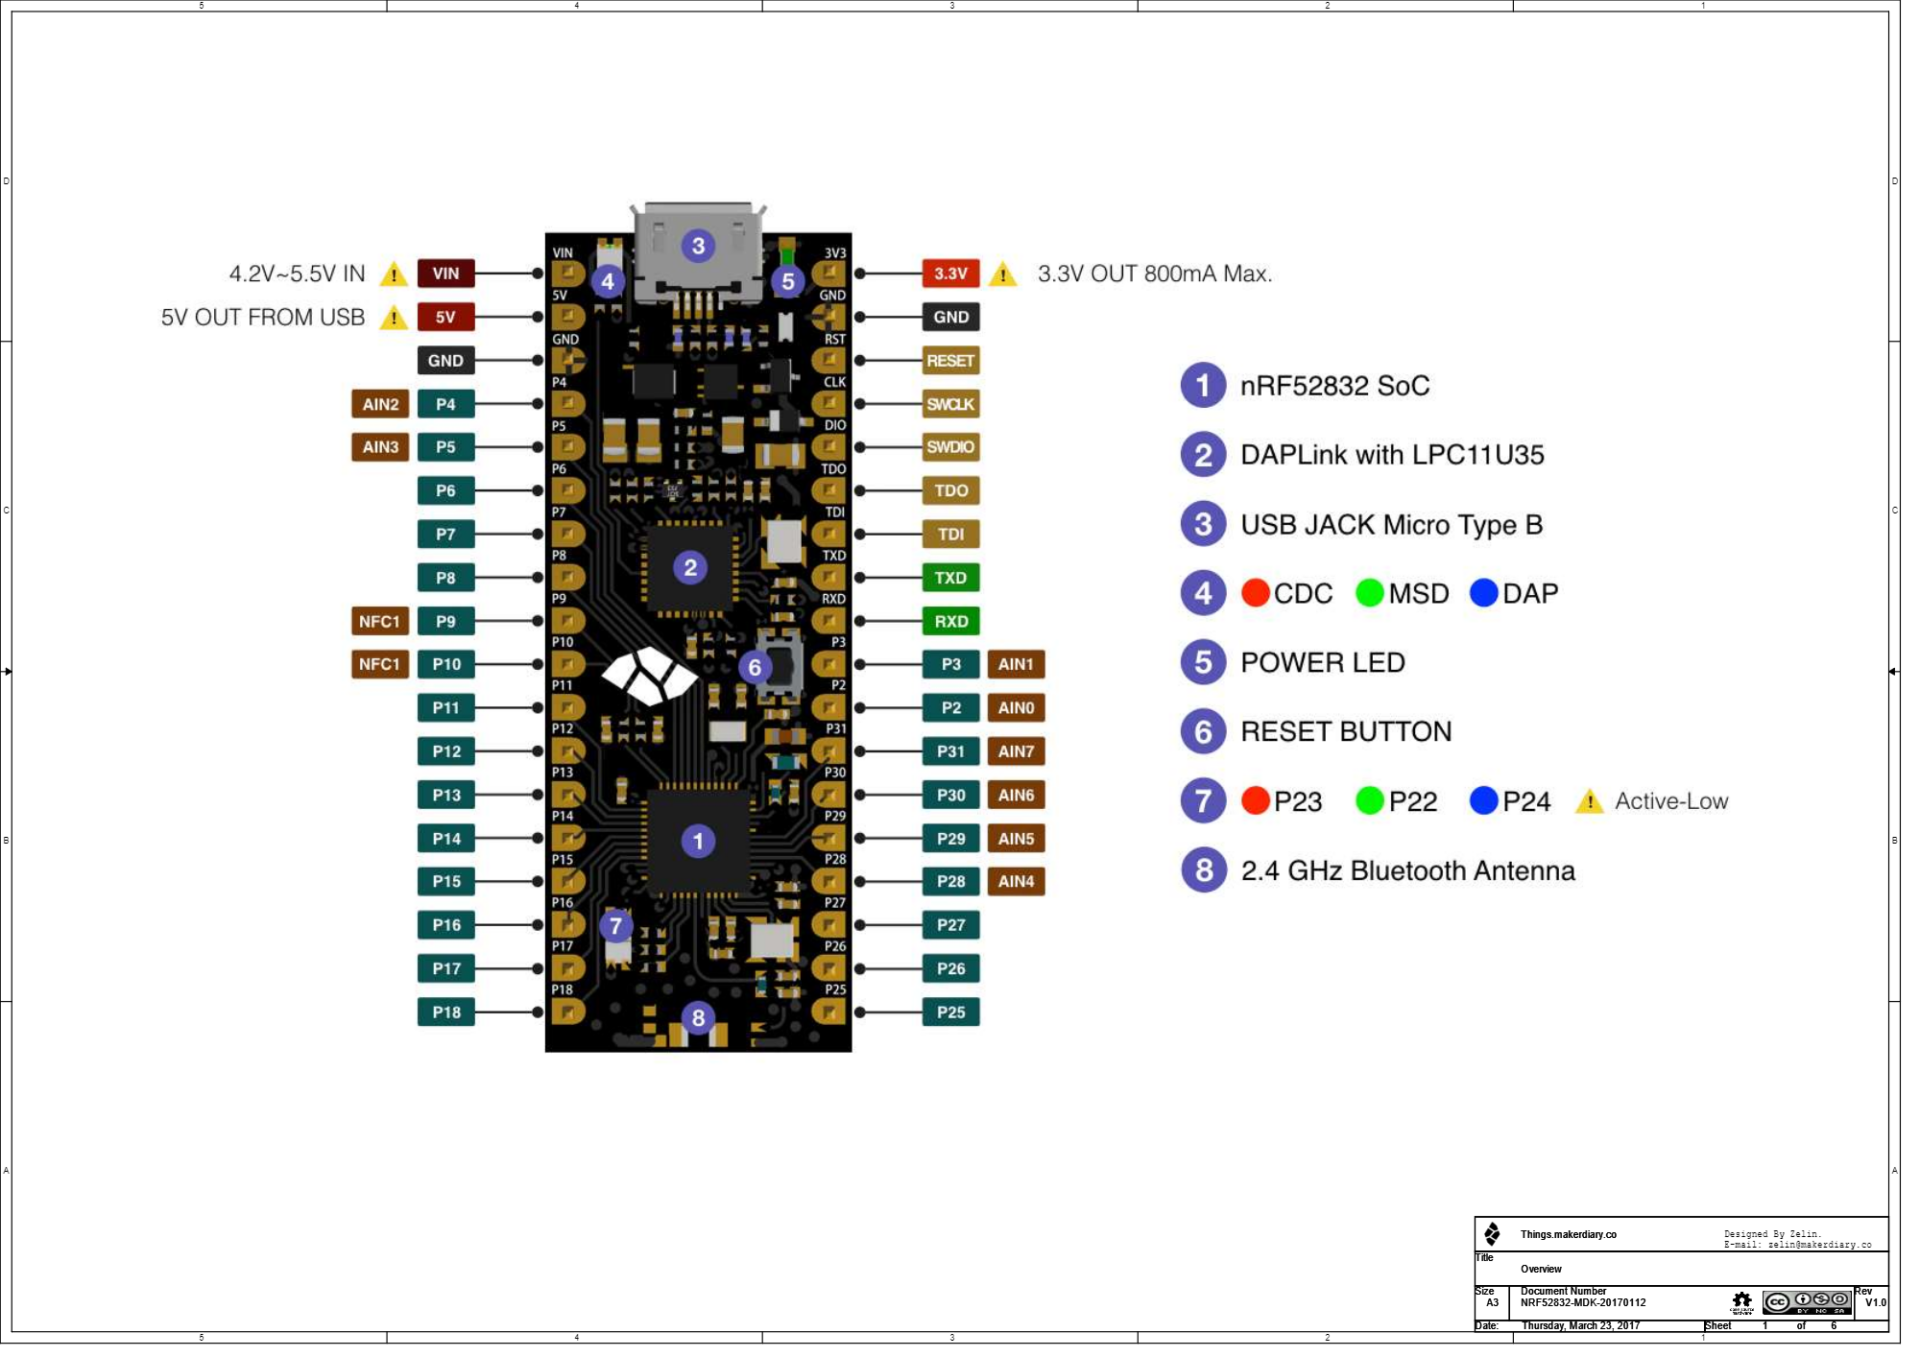Click the P18 pin label
The height and width of the screenshot is (1357, 1920).
coord(446,1012)
